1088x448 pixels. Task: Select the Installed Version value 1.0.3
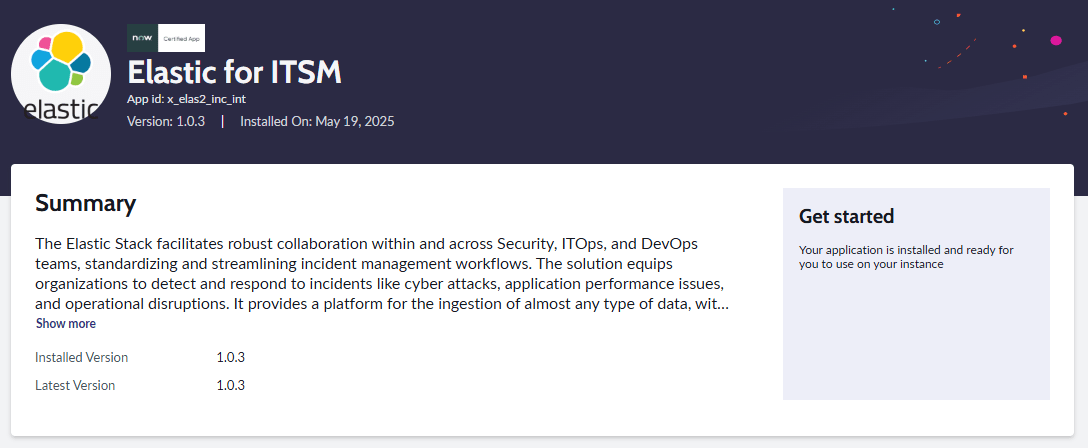pos(231,358)
